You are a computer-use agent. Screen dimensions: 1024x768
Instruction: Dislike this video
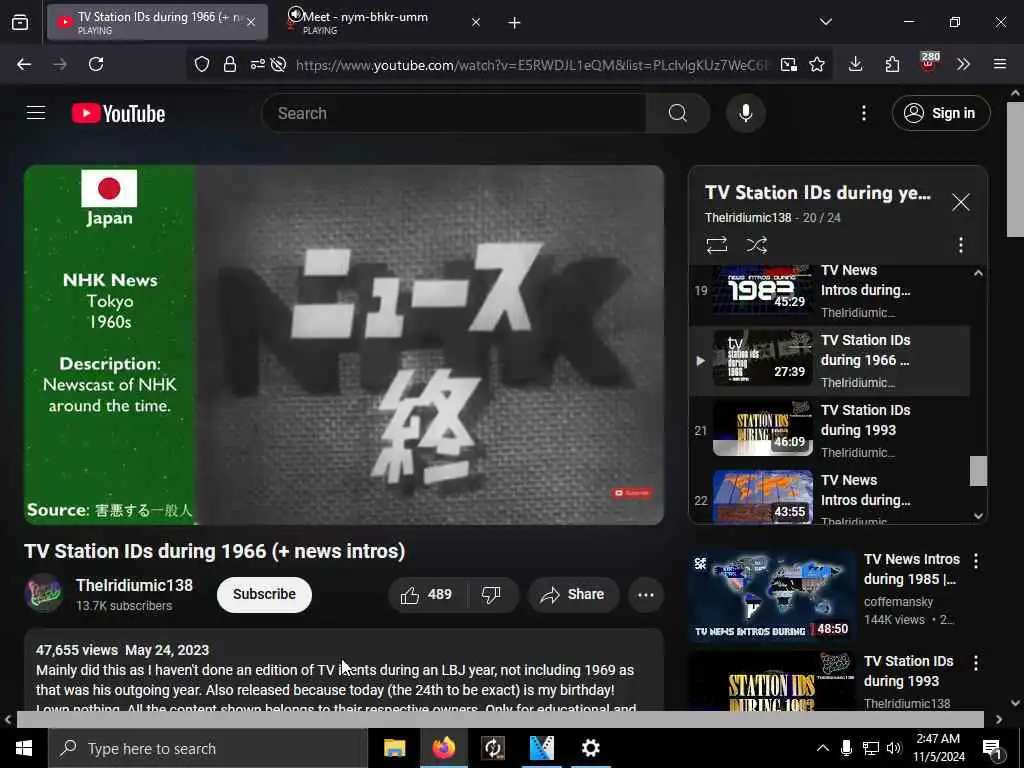(492, 594)
